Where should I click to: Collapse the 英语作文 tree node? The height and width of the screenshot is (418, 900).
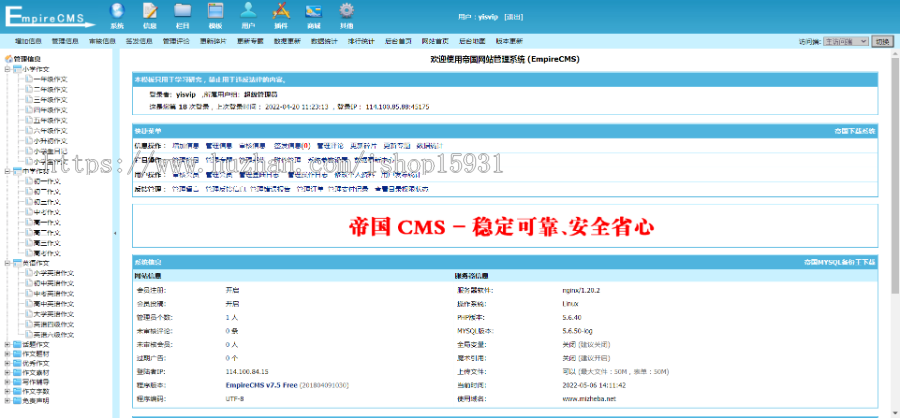point(7,263)
